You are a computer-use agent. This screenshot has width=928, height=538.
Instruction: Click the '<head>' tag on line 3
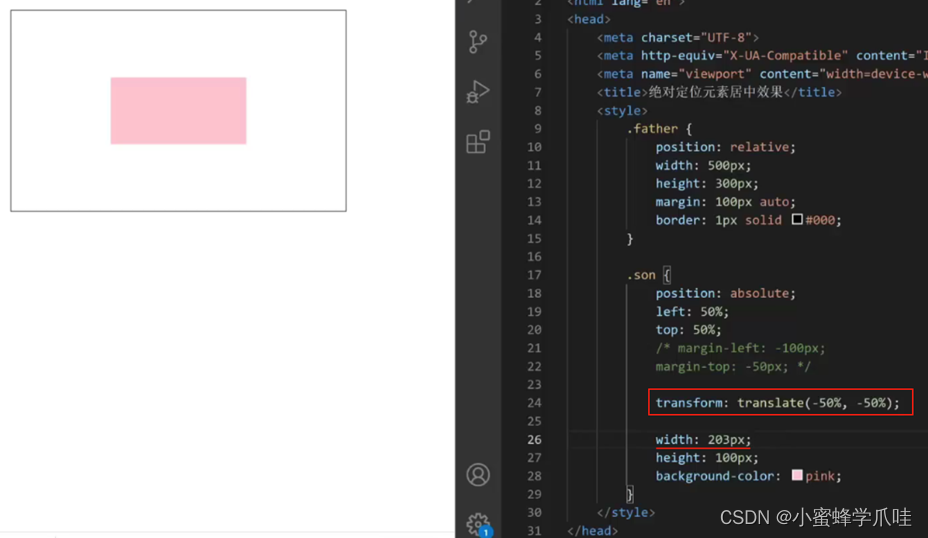(588, 19)
